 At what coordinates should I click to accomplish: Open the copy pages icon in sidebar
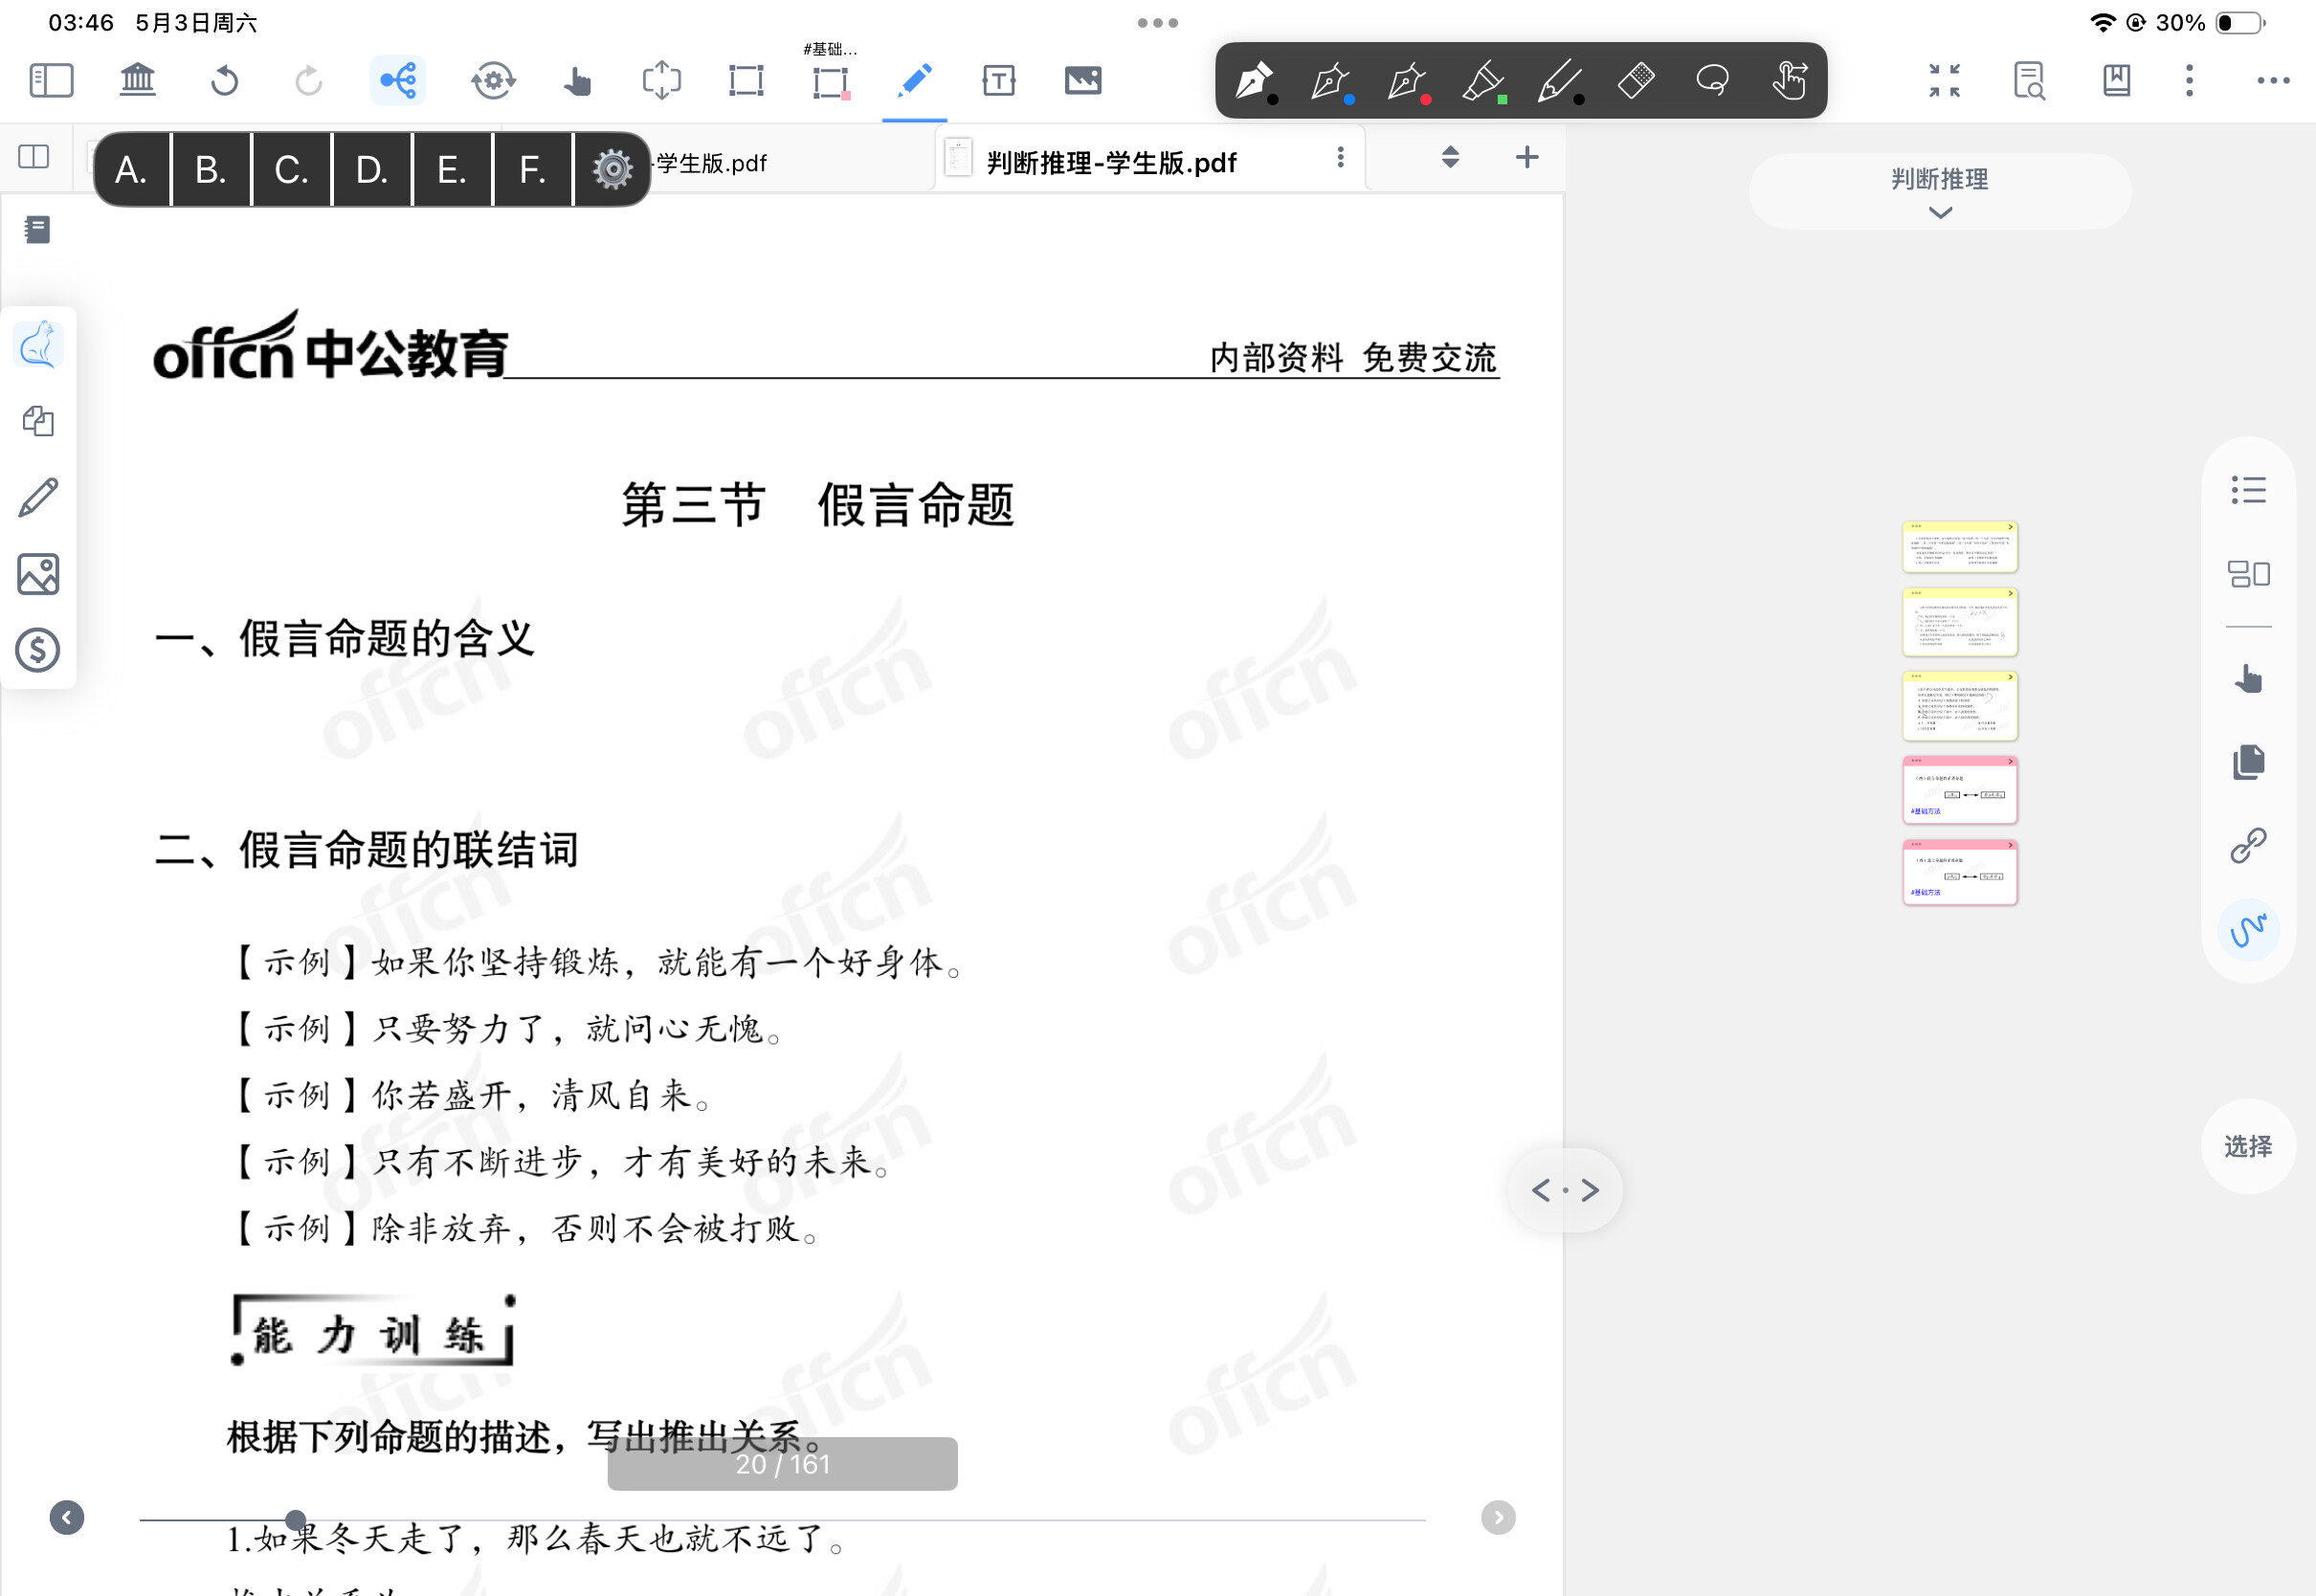[38, 421]
